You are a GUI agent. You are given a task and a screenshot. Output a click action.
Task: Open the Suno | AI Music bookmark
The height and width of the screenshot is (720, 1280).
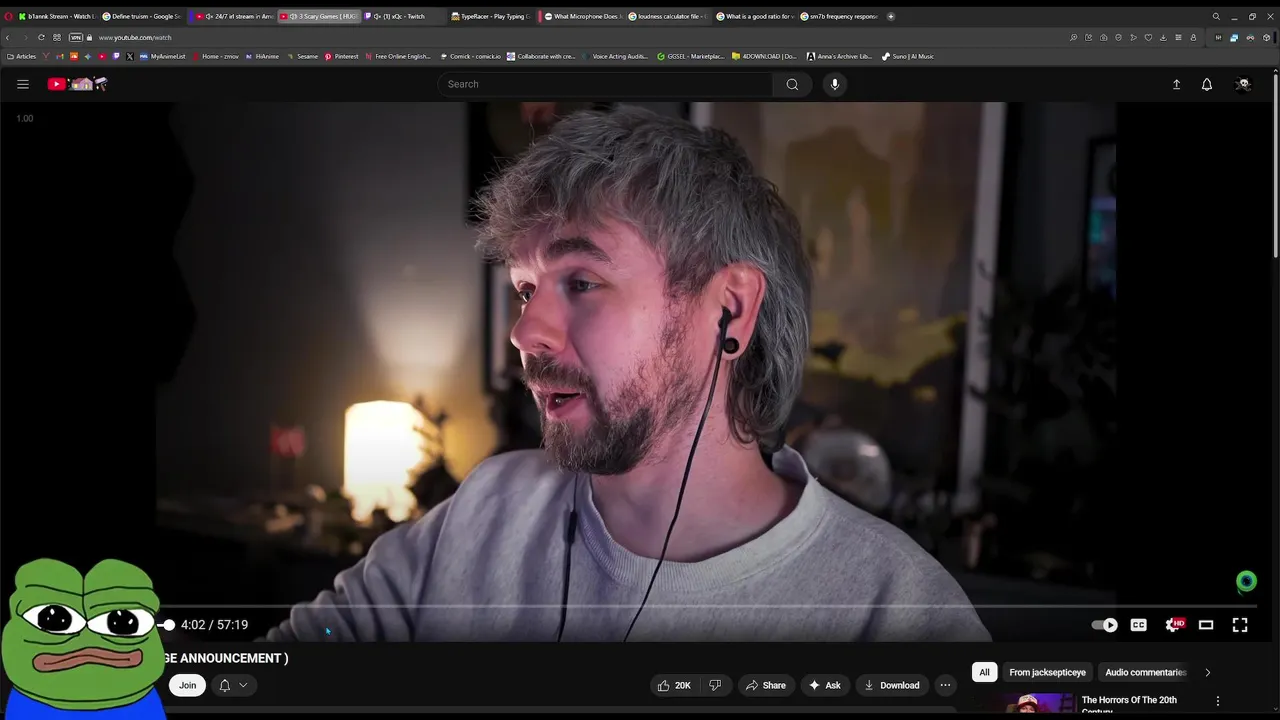click(x=908, y=56)
